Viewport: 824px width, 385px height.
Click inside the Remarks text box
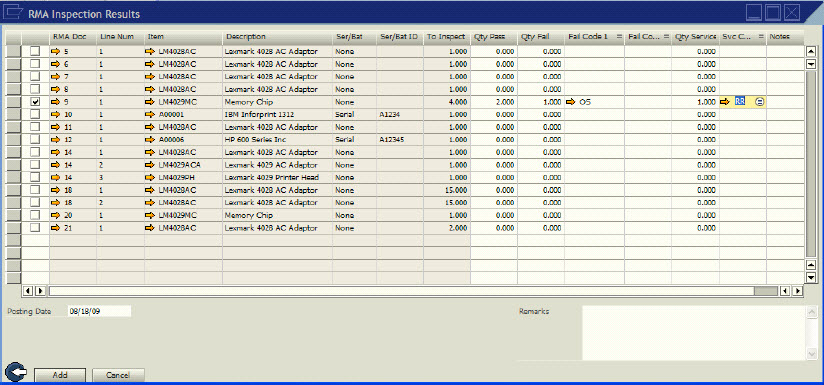point(694,333)
